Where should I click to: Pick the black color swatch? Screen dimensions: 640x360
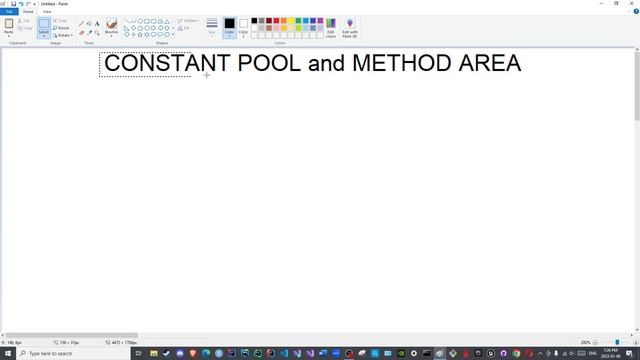point(254,20)
